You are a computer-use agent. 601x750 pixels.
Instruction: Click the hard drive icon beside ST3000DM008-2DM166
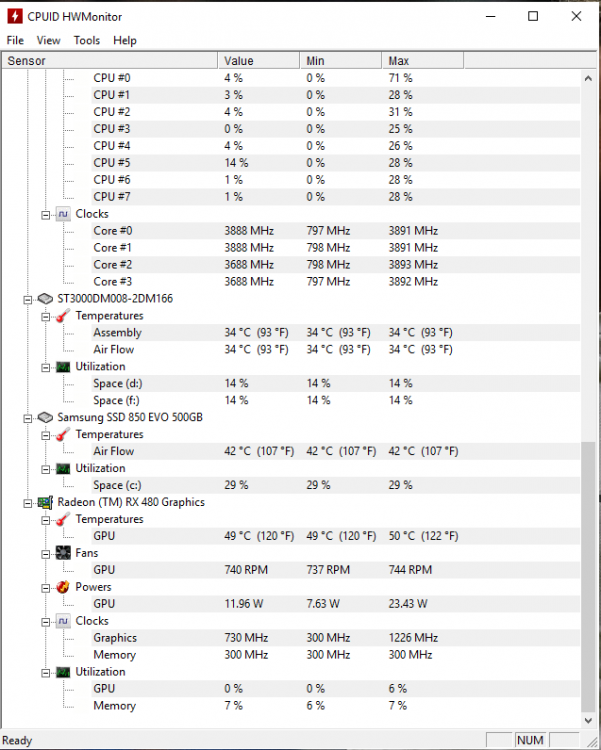(45, 299)
